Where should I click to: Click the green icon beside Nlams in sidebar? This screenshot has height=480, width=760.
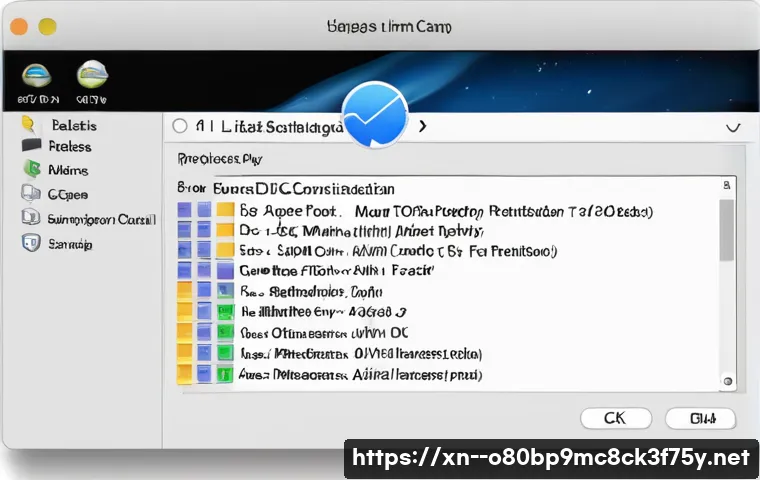pyautogui.click(x=30, y=170)
